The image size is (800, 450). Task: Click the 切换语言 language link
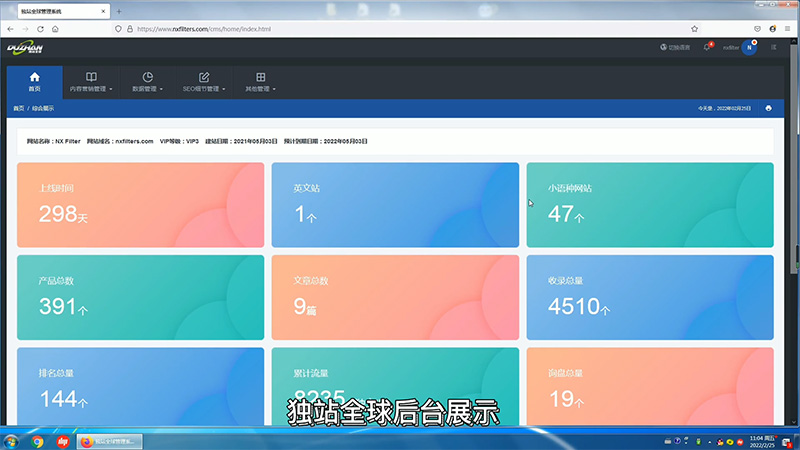coord(679,47)
